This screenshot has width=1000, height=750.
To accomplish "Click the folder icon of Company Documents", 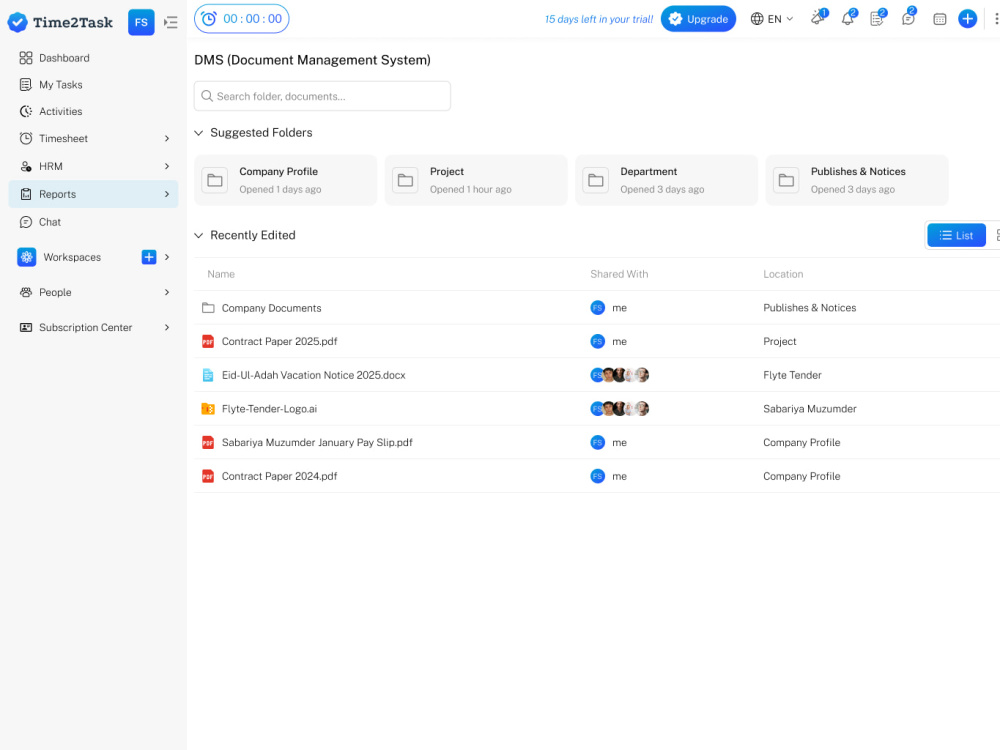I will coord(208,308).
